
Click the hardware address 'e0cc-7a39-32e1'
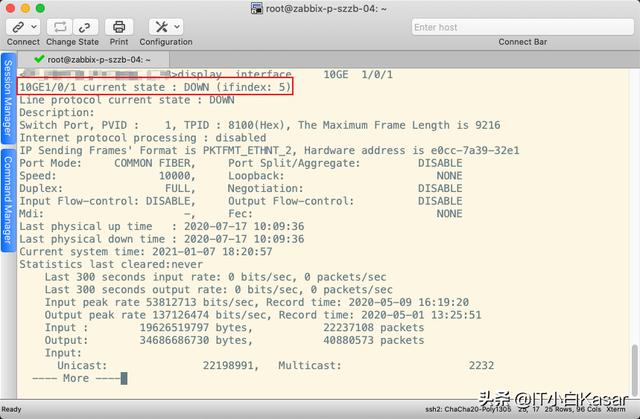click(x=475, y=151)
